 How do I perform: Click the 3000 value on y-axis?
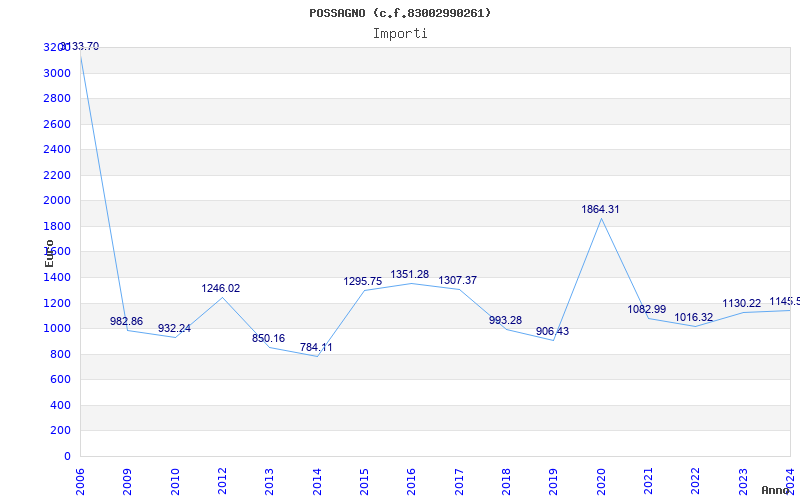(x=57, y=73)
